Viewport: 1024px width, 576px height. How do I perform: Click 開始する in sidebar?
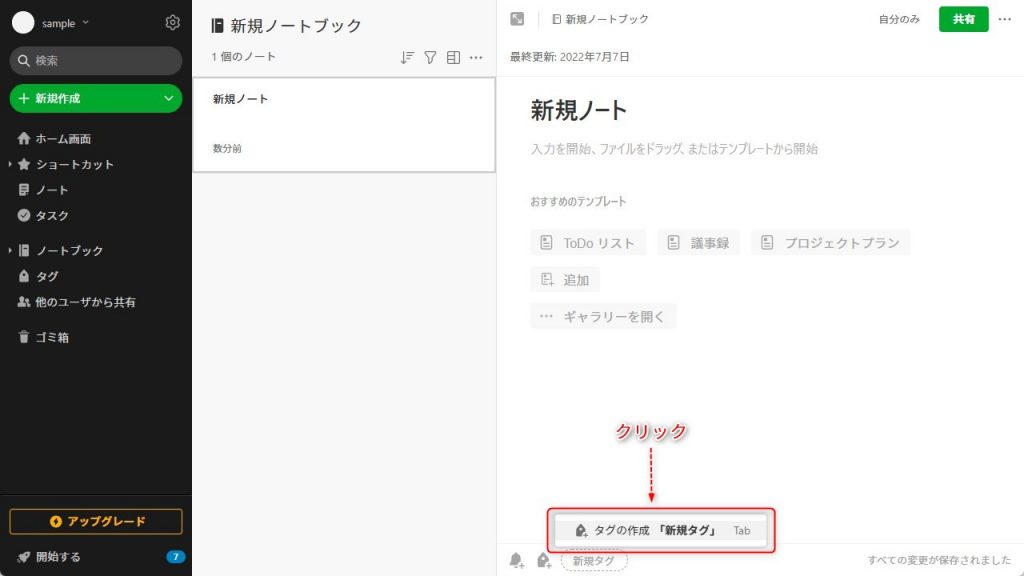click(49, 556)
